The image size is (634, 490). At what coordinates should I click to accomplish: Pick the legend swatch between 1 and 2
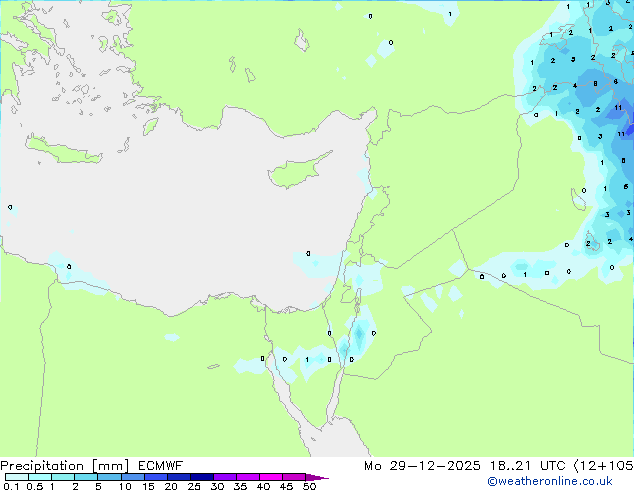[63, 477]
